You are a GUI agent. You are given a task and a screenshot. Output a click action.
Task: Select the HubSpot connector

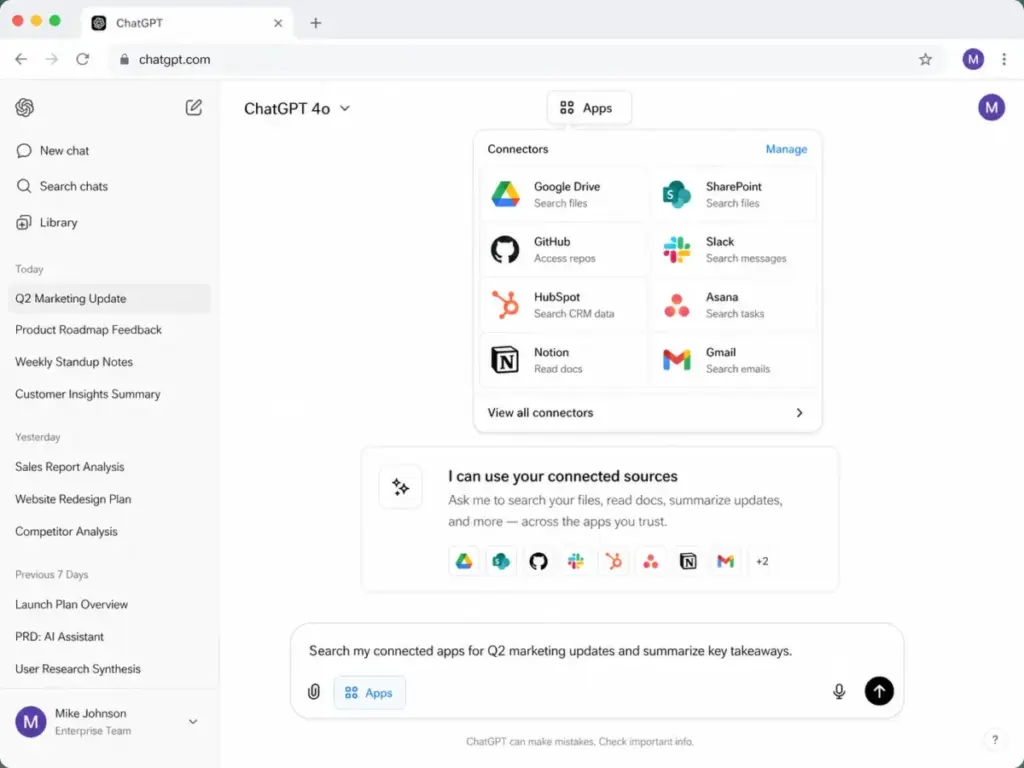pos(562,305)
